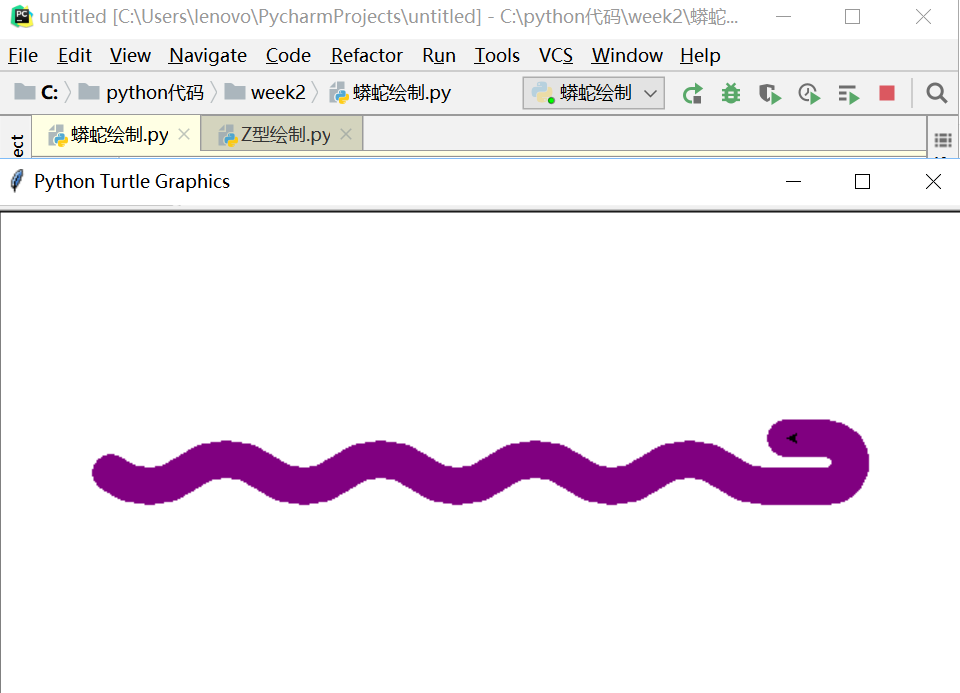
Task: Open the Run menu
Action: point(439,56)
